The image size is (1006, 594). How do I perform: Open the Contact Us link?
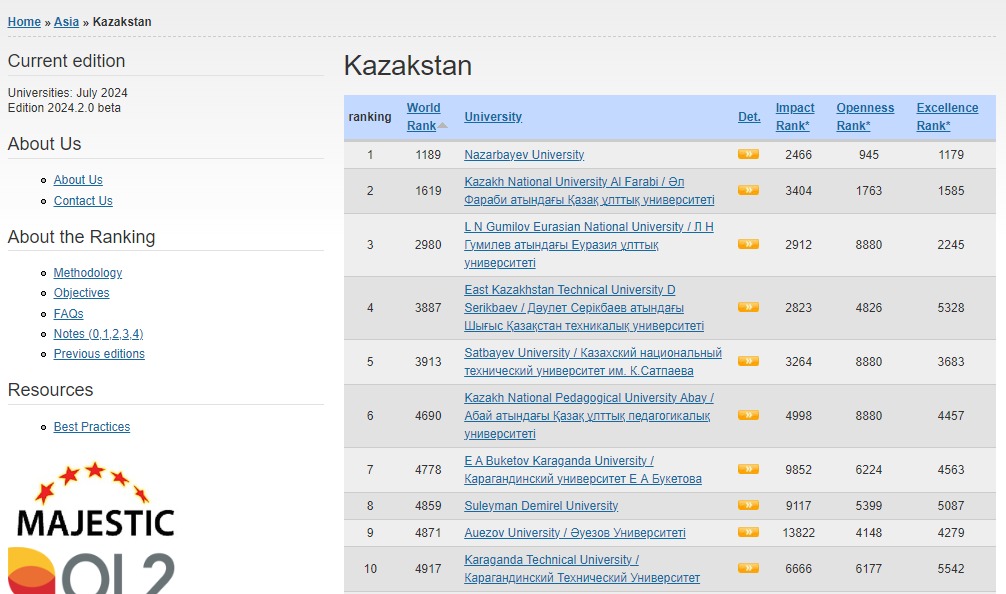(x=83, y=201)
